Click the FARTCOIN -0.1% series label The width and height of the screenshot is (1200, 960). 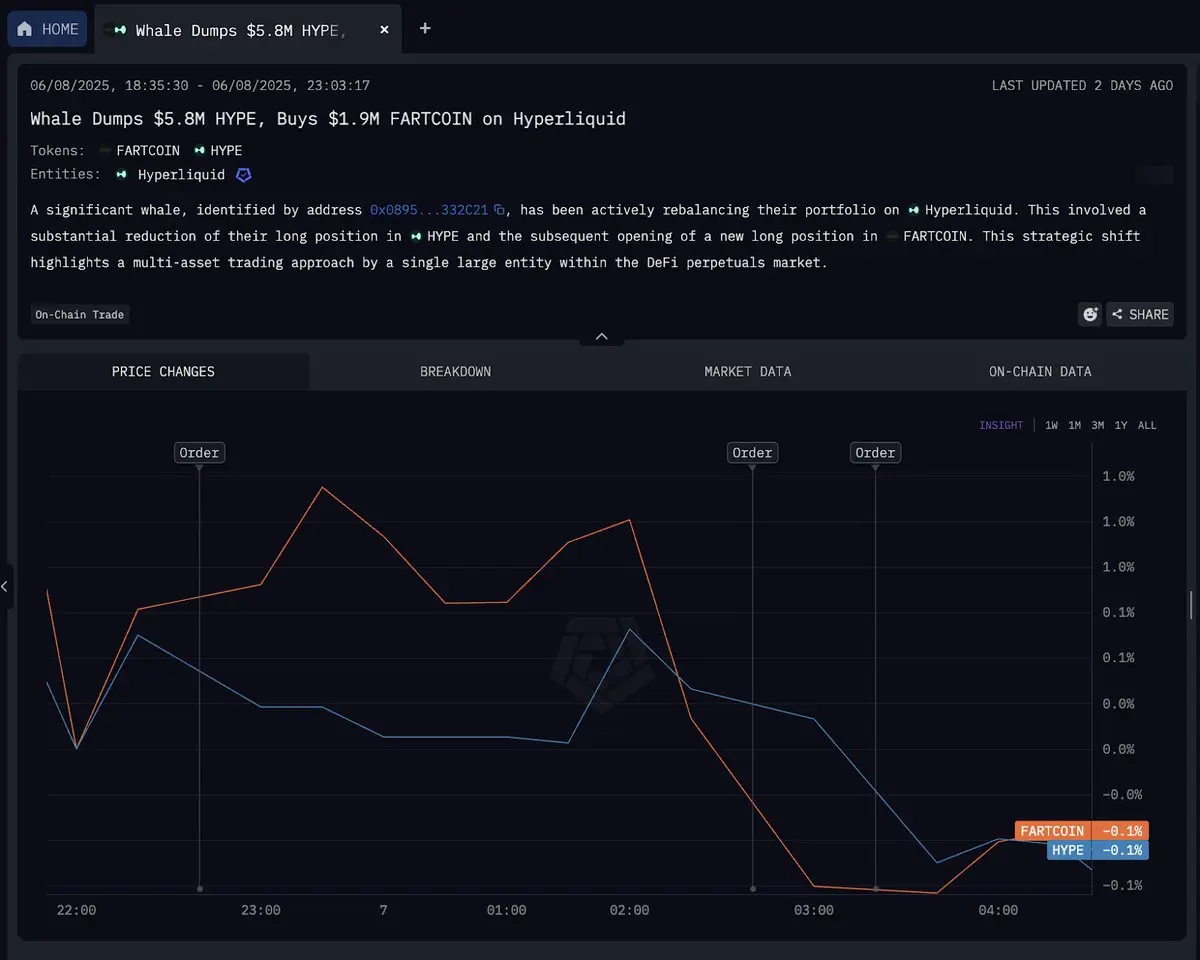pyautogui.click(x=1082, y=831)
